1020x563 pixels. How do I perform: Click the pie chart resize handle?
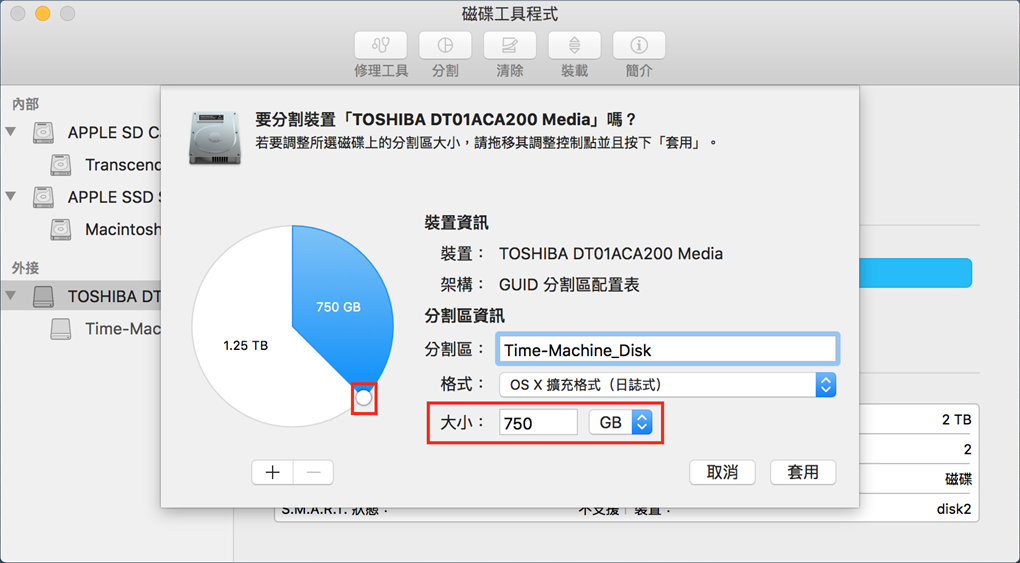click(x=364, y=397)
